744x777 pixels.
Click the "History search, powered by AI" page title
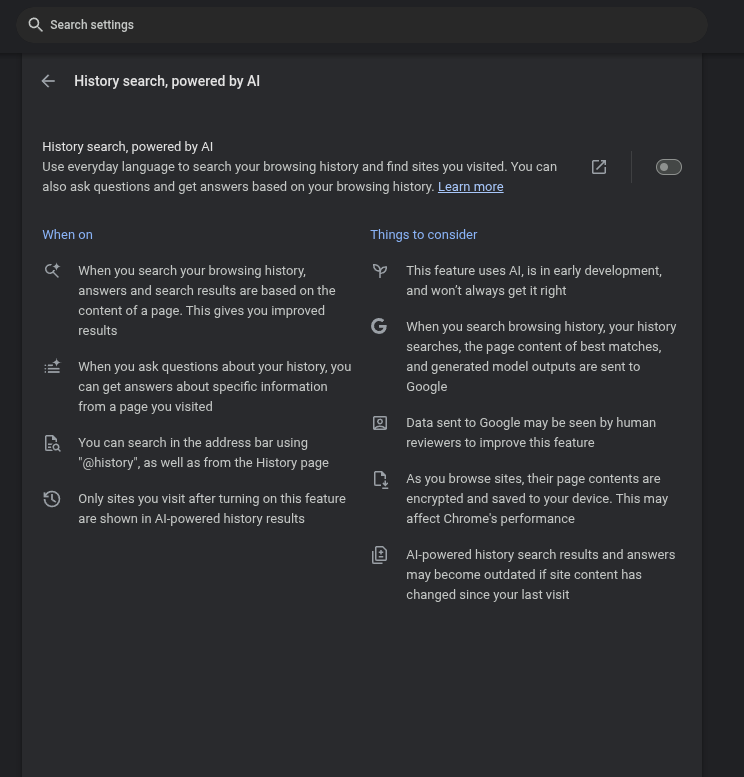tap(167, 81)
